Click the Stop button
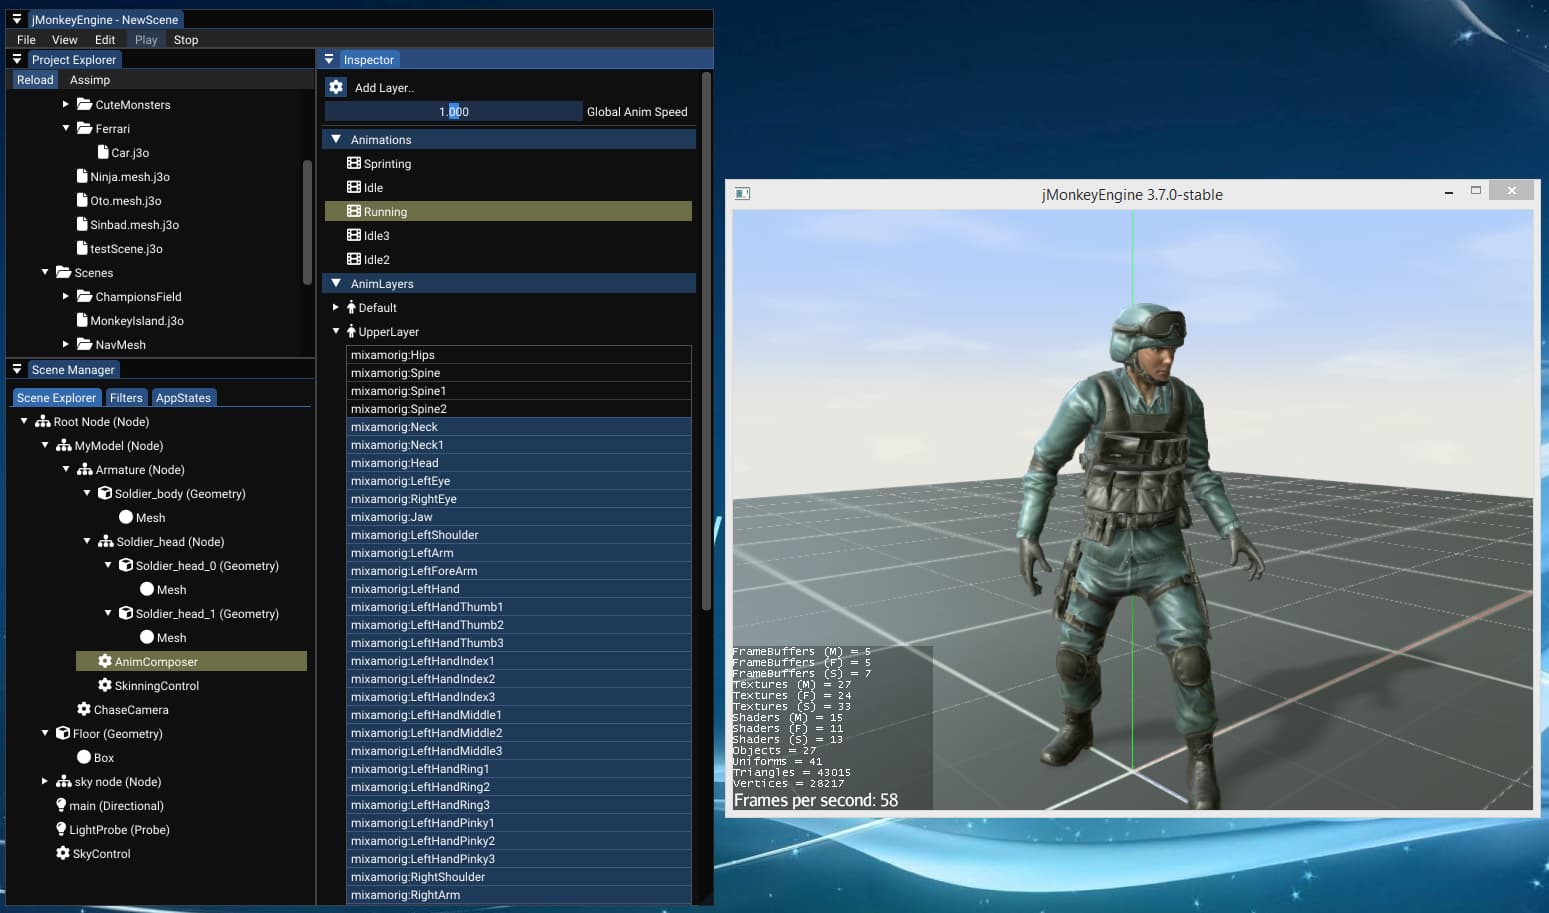Screen dimensions: 1549x913 click(186, 40)
